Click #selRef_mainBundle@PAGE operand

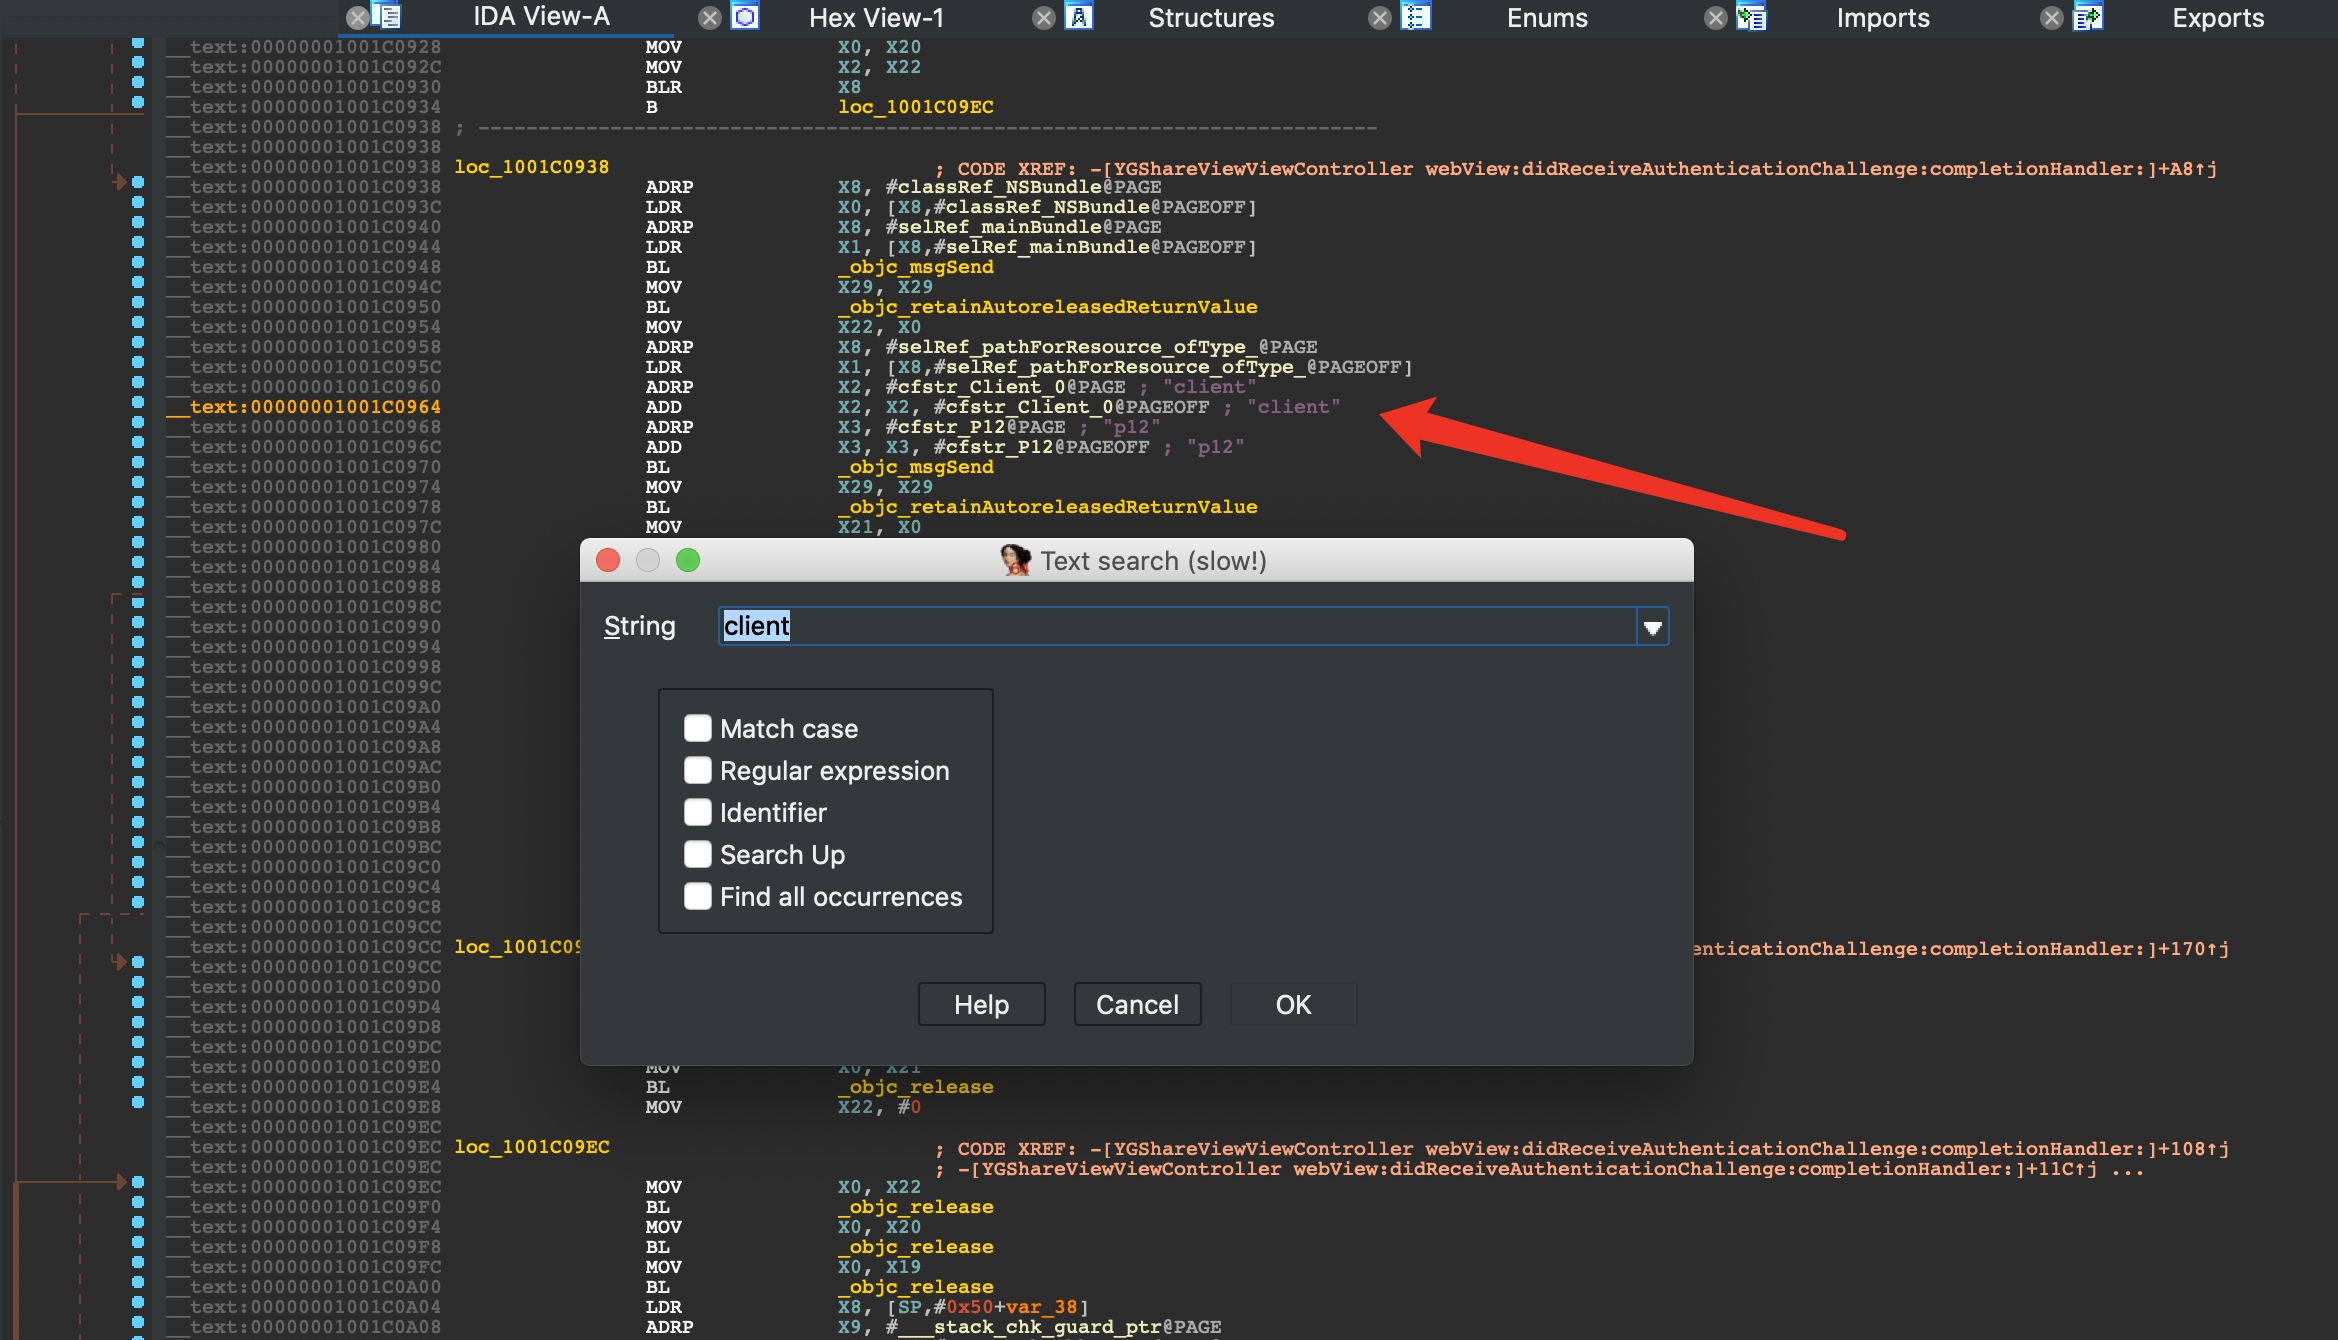(x=1023, y=227)
